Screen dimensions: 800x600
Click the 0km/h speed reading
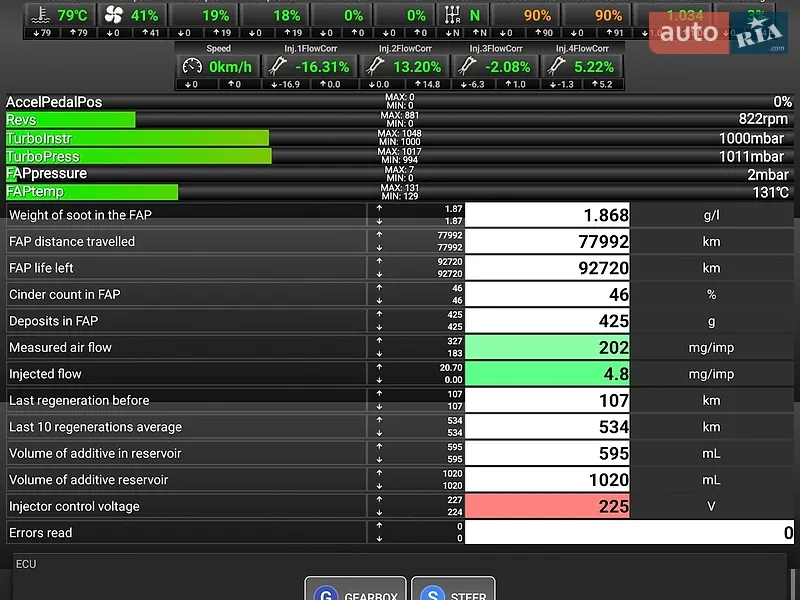pyautogui.click(x=230, y=67)
